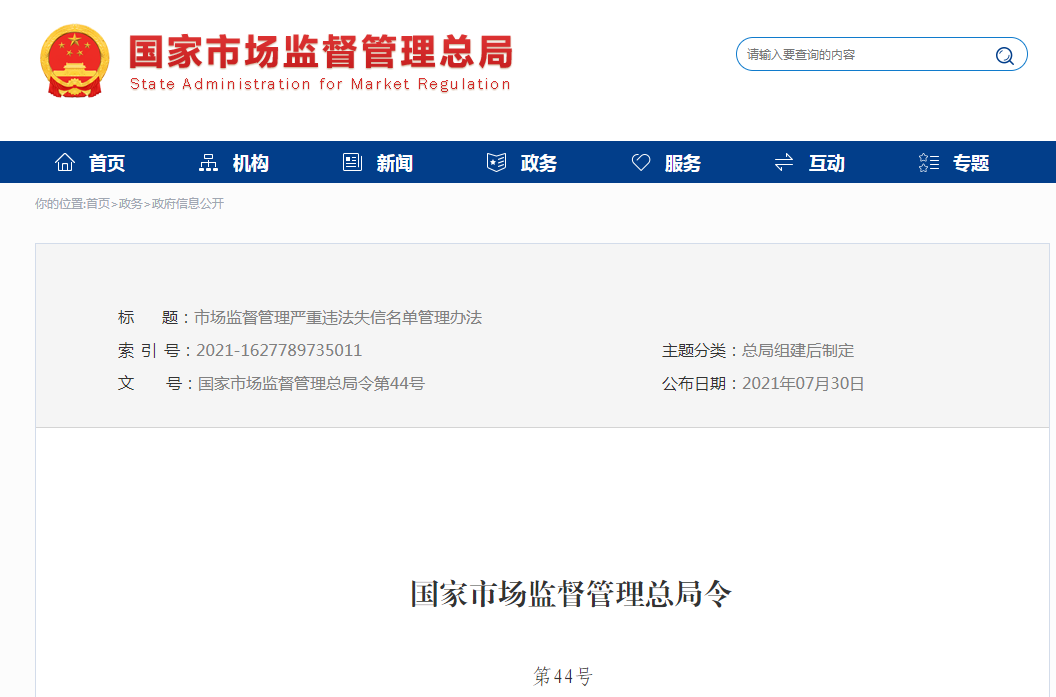The image size is (1056, 697).
Task: Click the heading 国家市场监督管理总局令
Action: (571, 594)
